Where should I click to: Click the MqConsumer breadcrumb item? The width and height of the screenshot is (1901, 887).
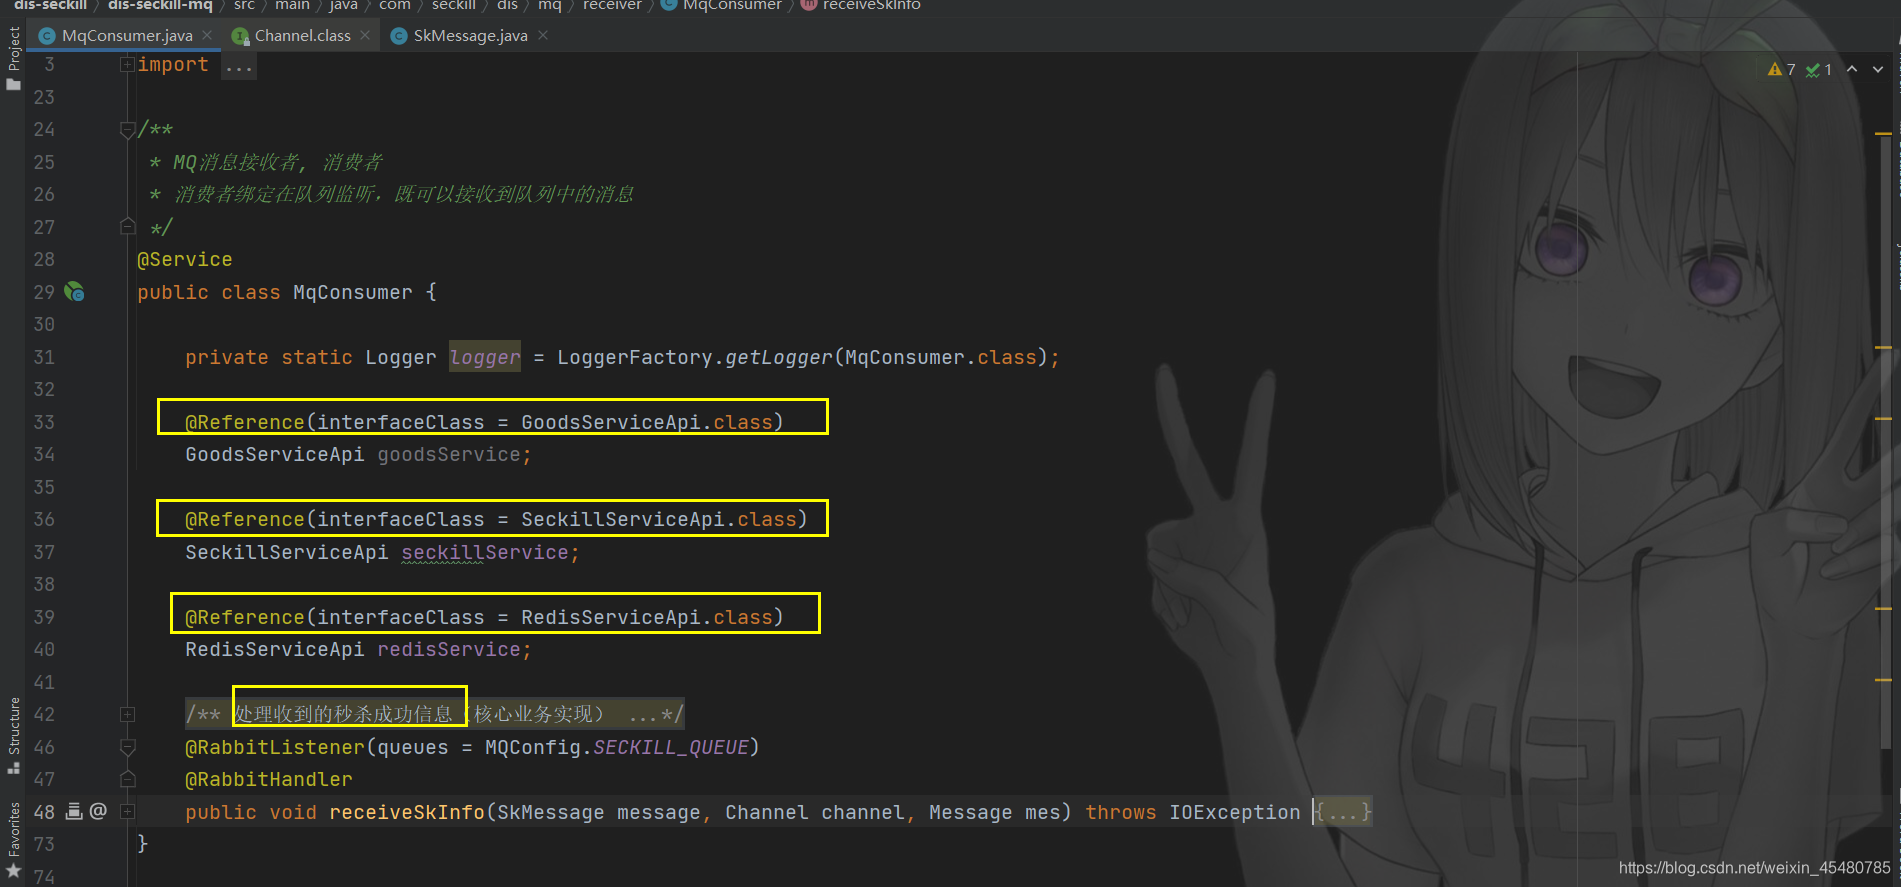(x=723, y=6)
